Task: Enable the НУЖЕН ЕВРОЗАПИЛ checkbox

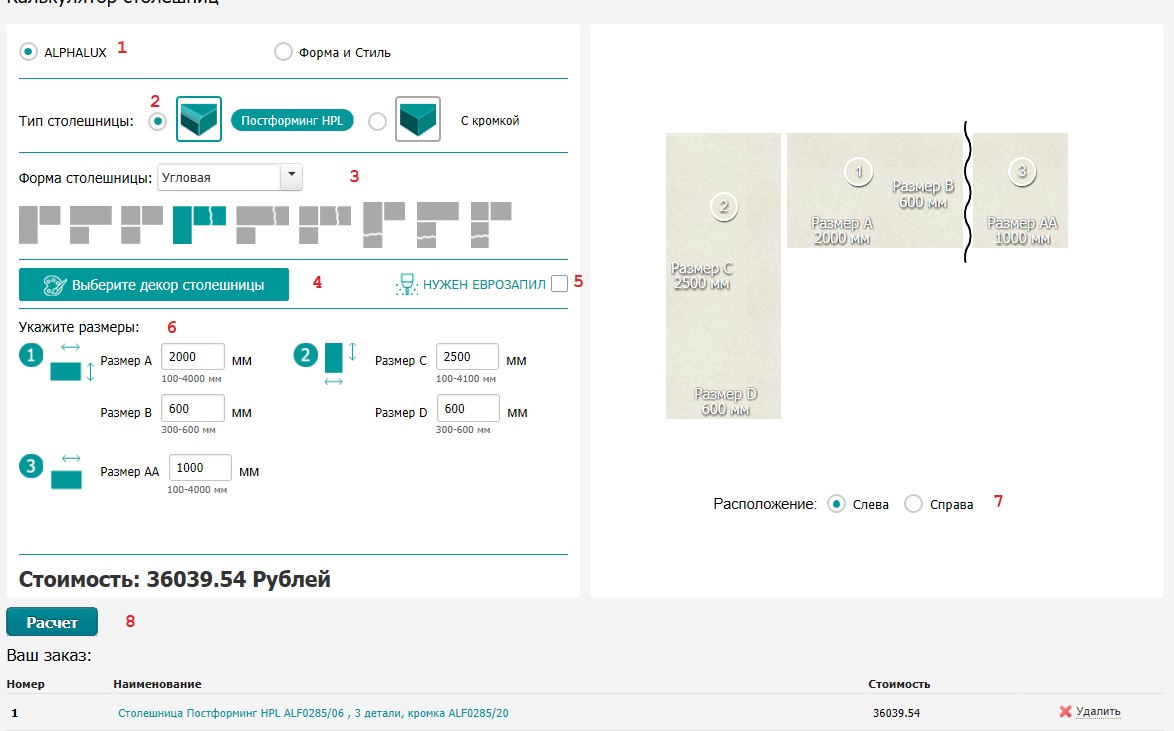Action: 559,284
